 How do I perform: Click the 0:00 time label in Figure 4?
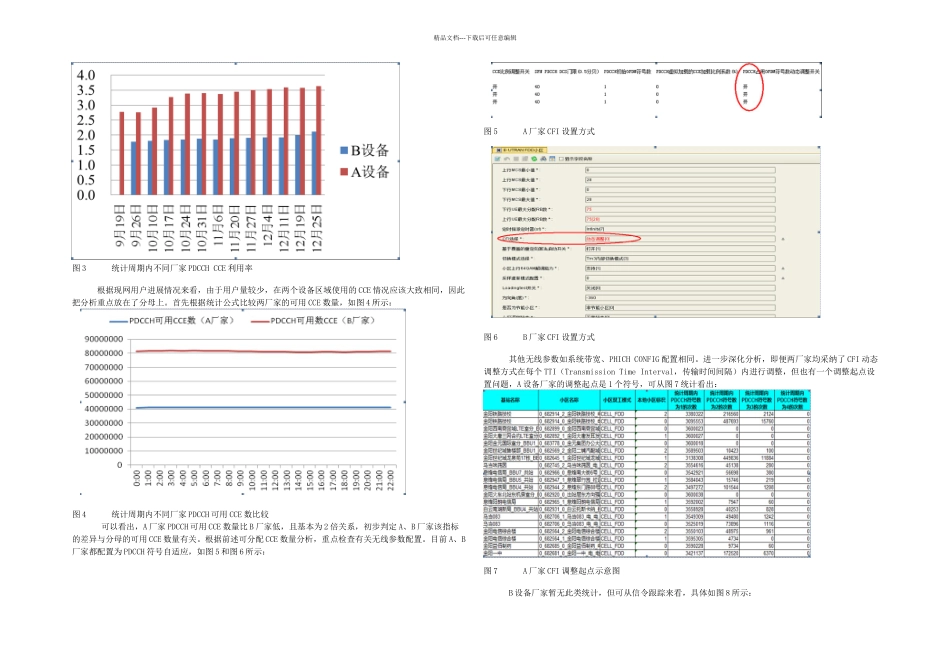(x=136, y=478)
